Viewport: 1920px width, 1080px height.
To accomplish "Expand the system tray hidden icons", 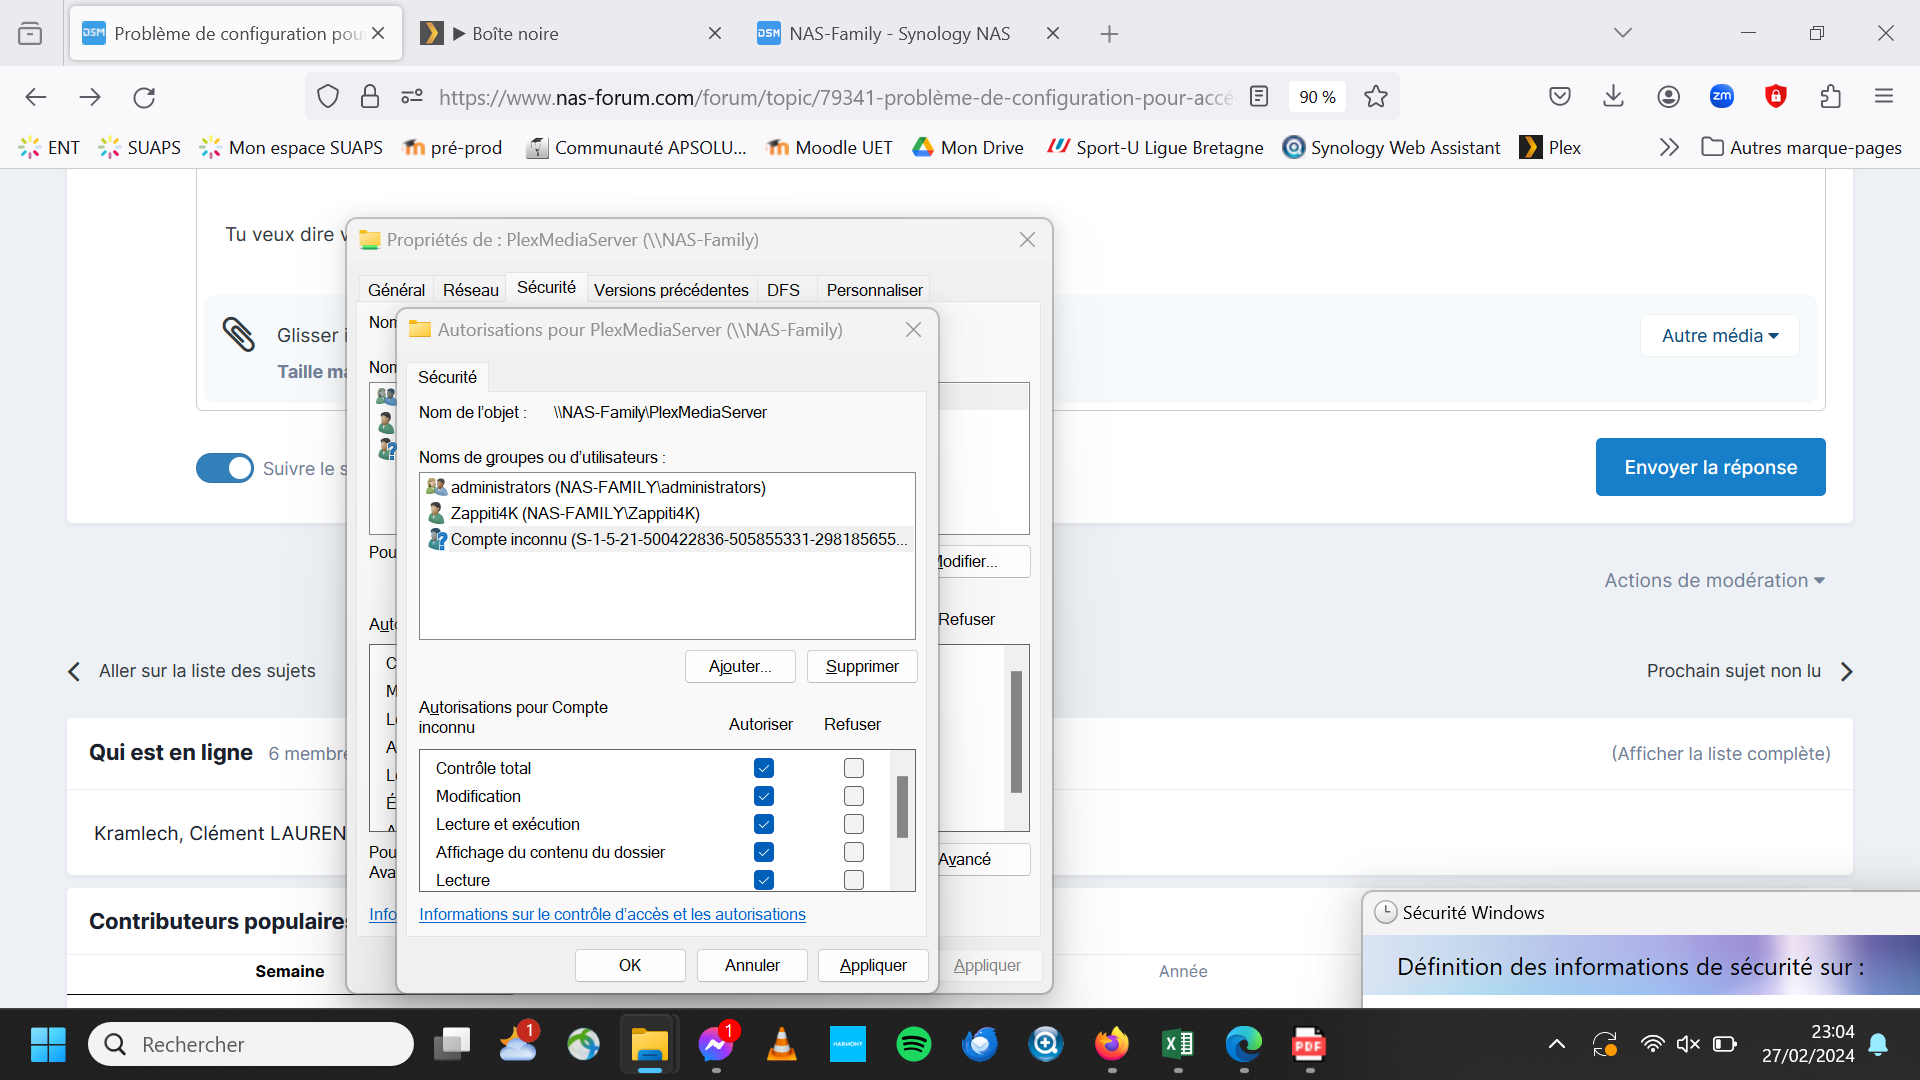I will pos(1557,1045).
